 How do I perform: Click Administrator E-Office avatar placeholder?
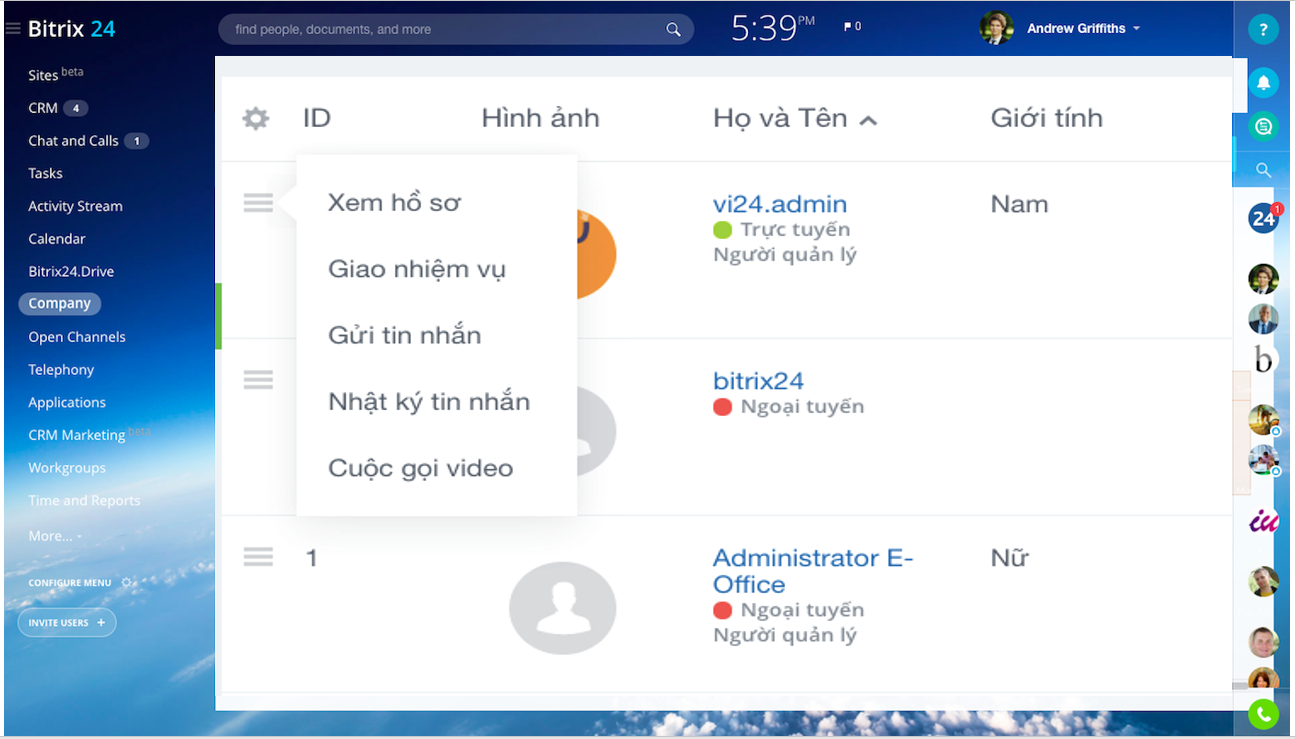(x=562, y=608)
